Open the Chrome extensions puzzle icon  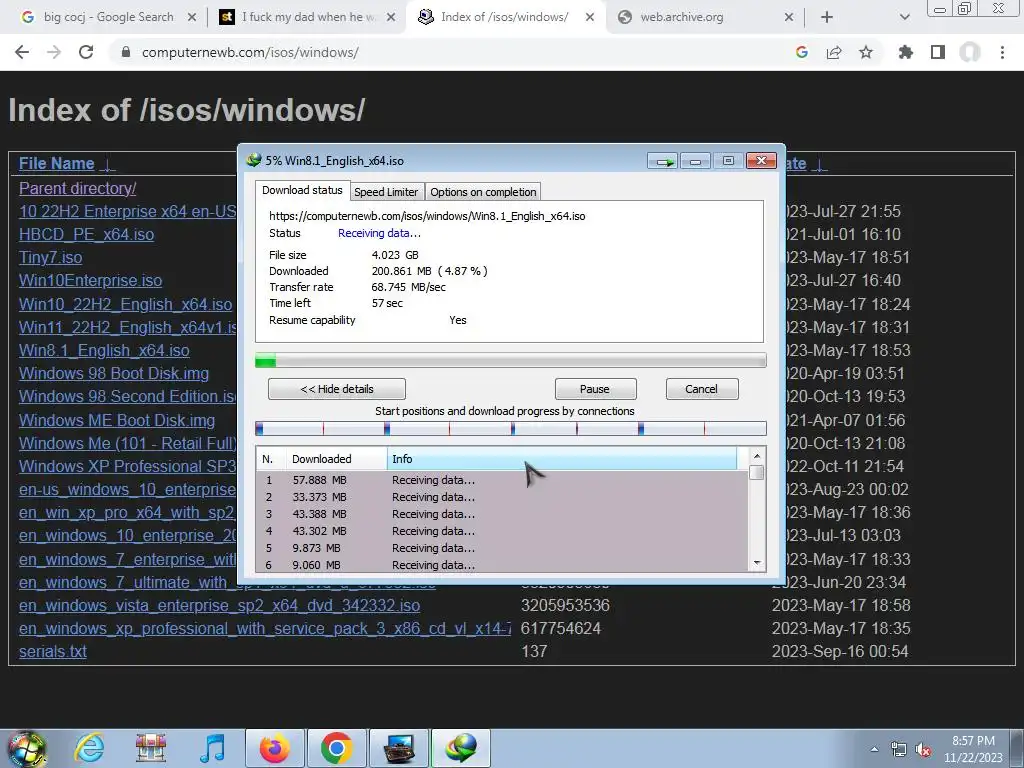(906, 52)
